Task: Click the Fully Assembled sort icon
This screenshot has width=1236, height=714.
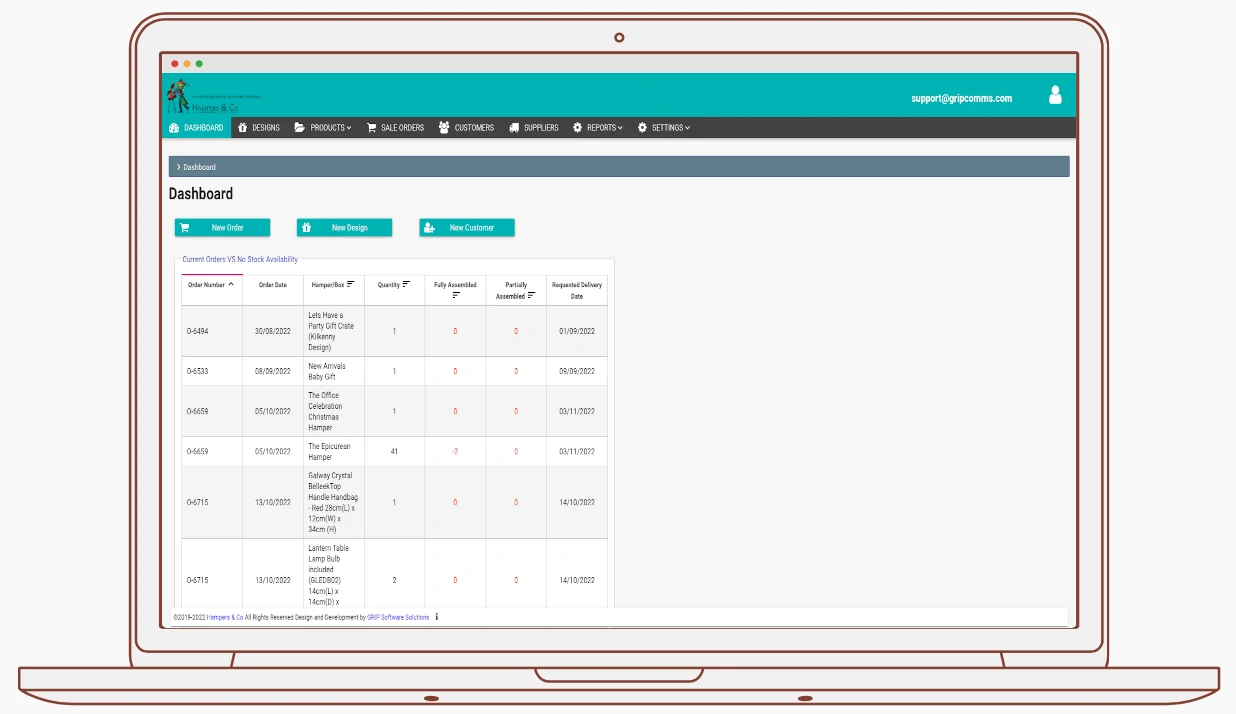Action: pos(456,296)
